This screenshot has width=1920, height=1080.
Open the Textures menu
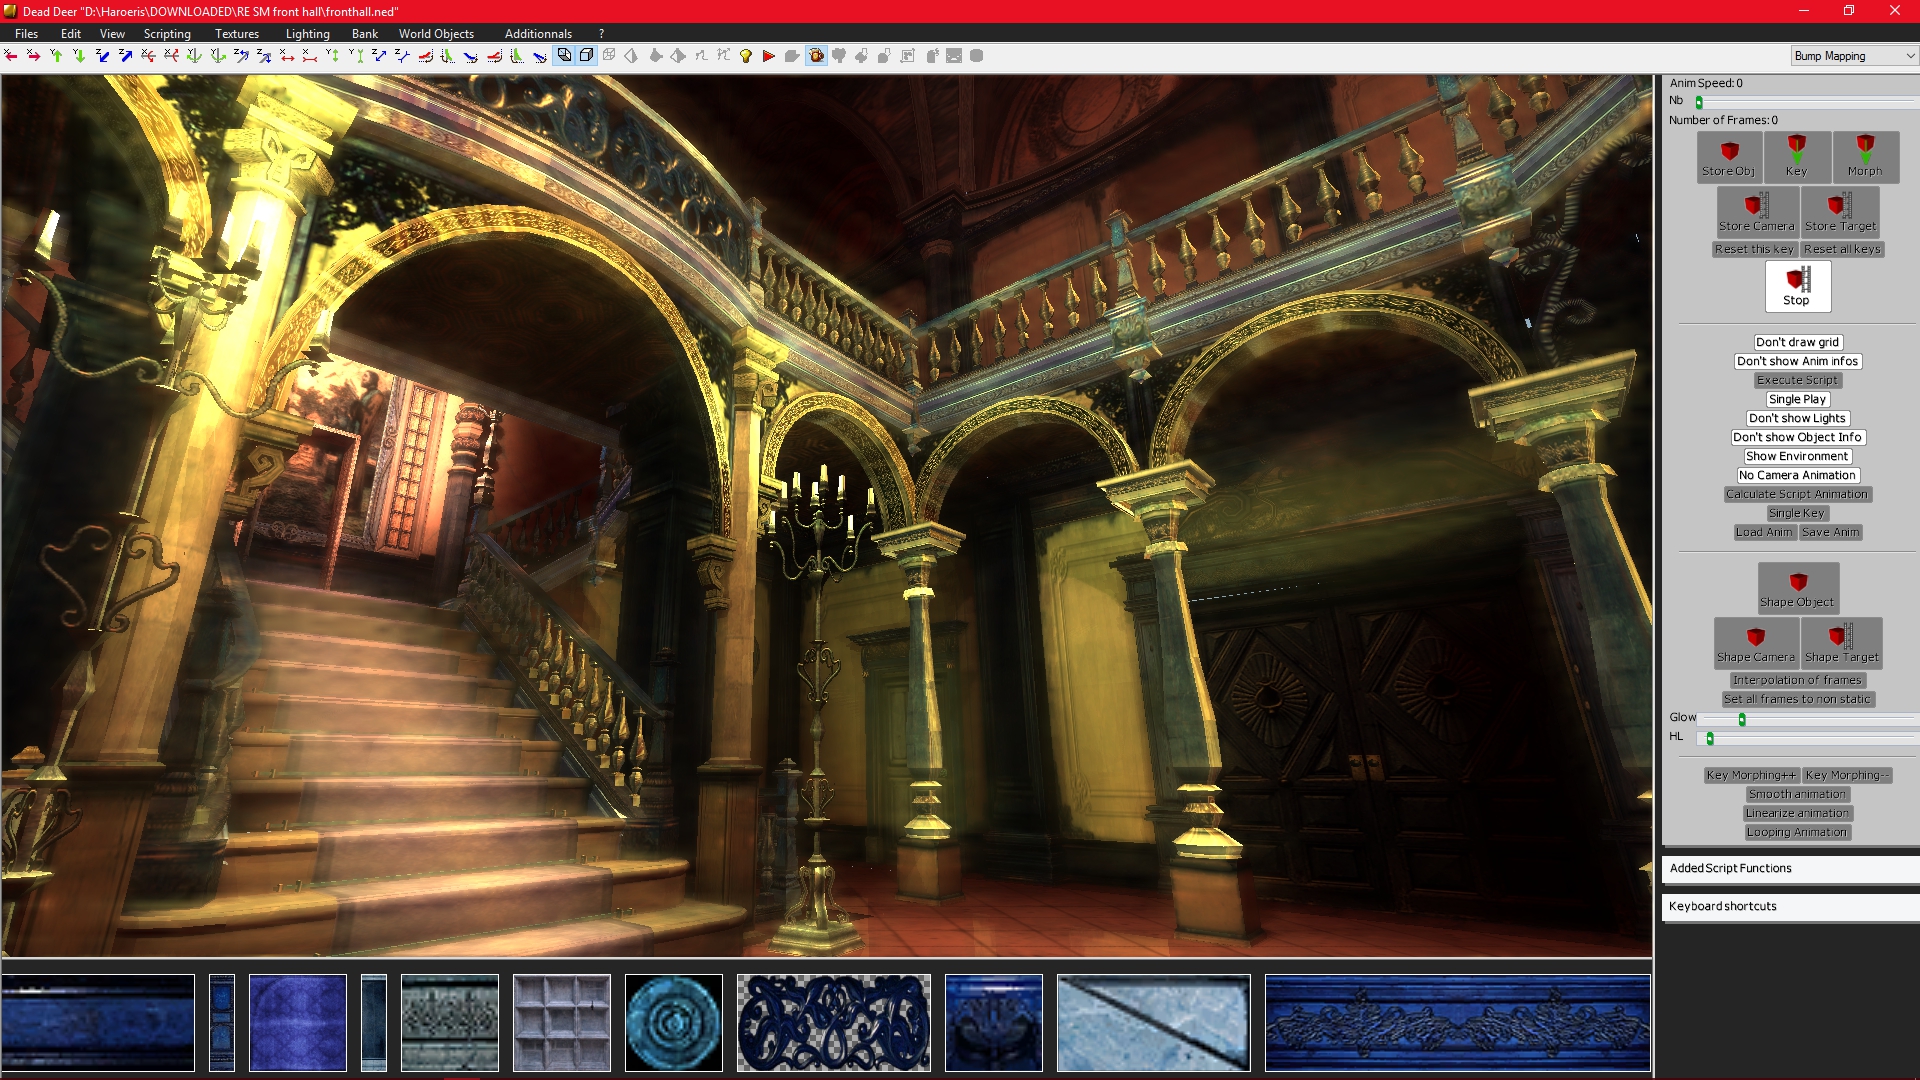coord(237,33)
